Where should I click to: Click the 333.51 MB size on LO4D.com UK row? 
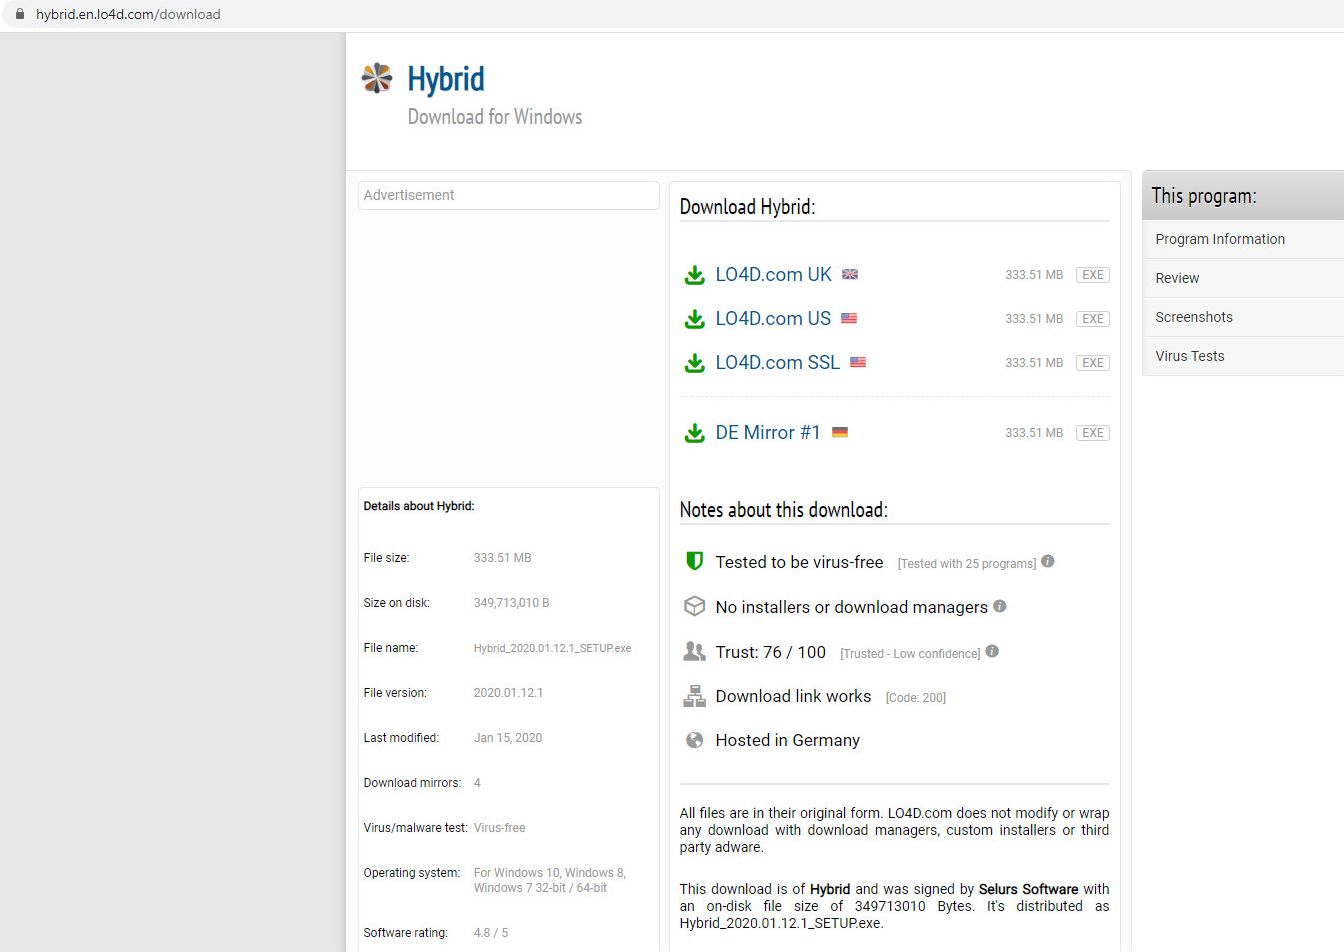tap(1034, 275)
